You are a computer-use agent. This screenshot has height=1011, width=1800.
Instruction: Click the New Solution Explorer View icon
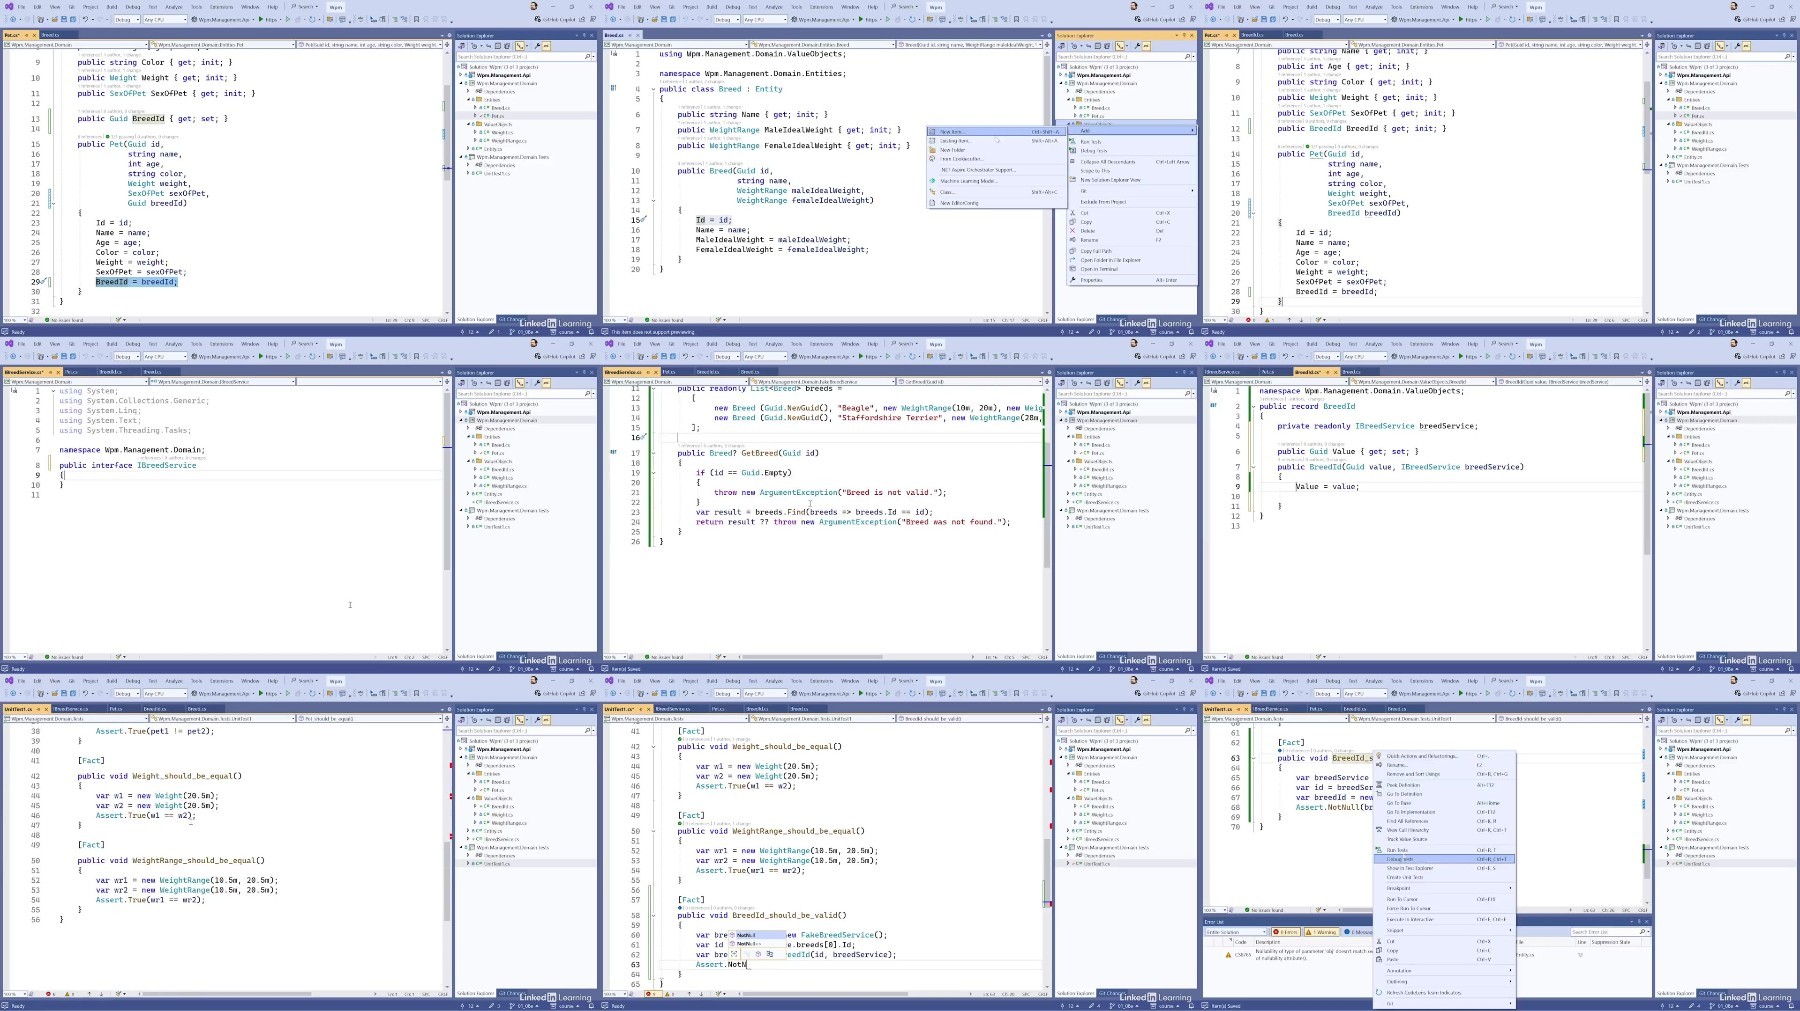coord(1072,180)
